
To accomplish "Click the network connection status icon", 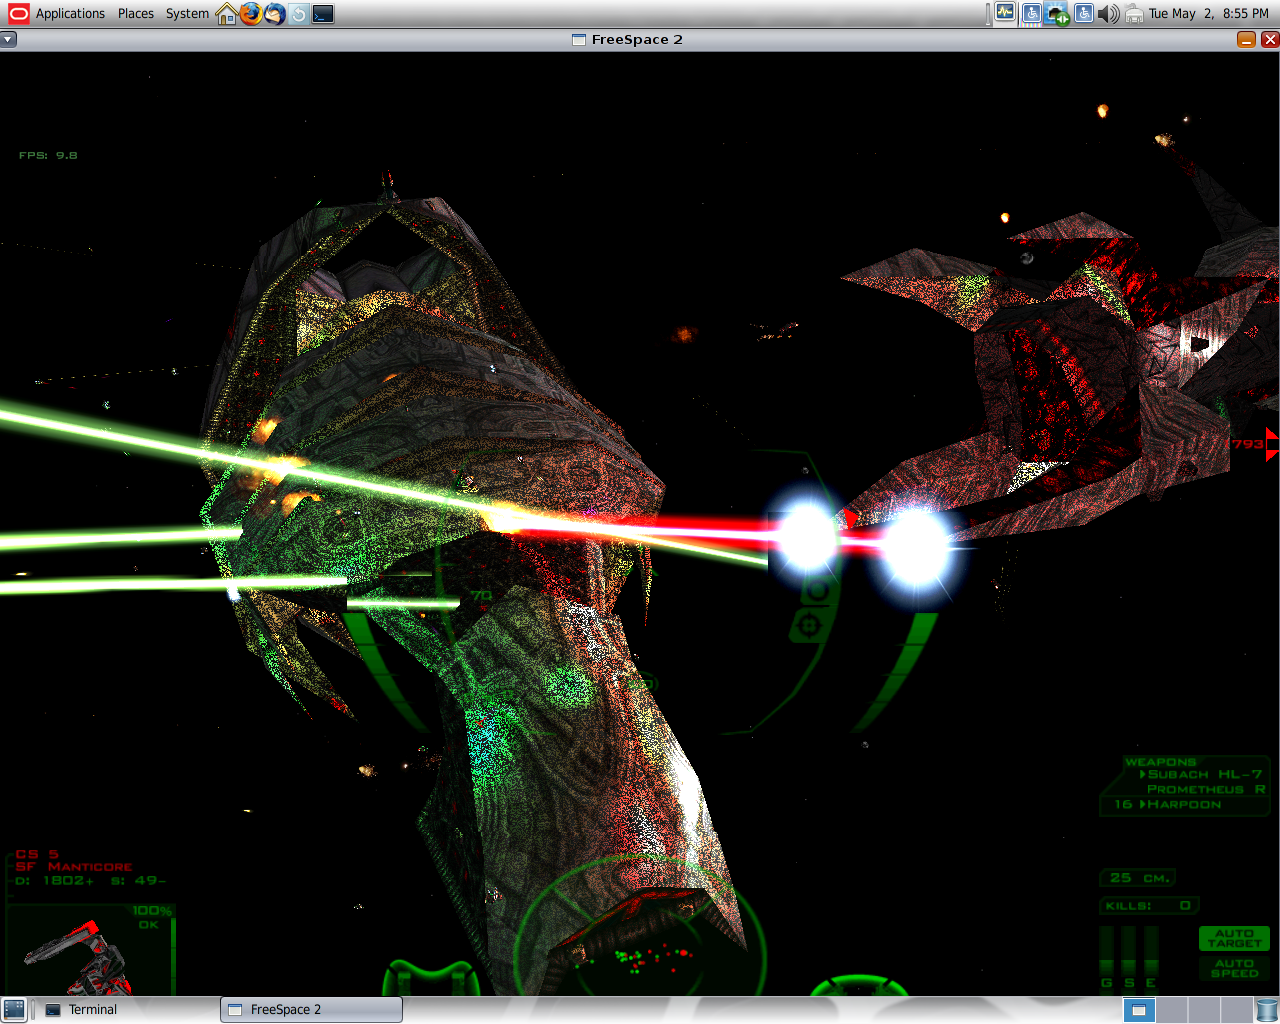I will tap(1056, 13).
